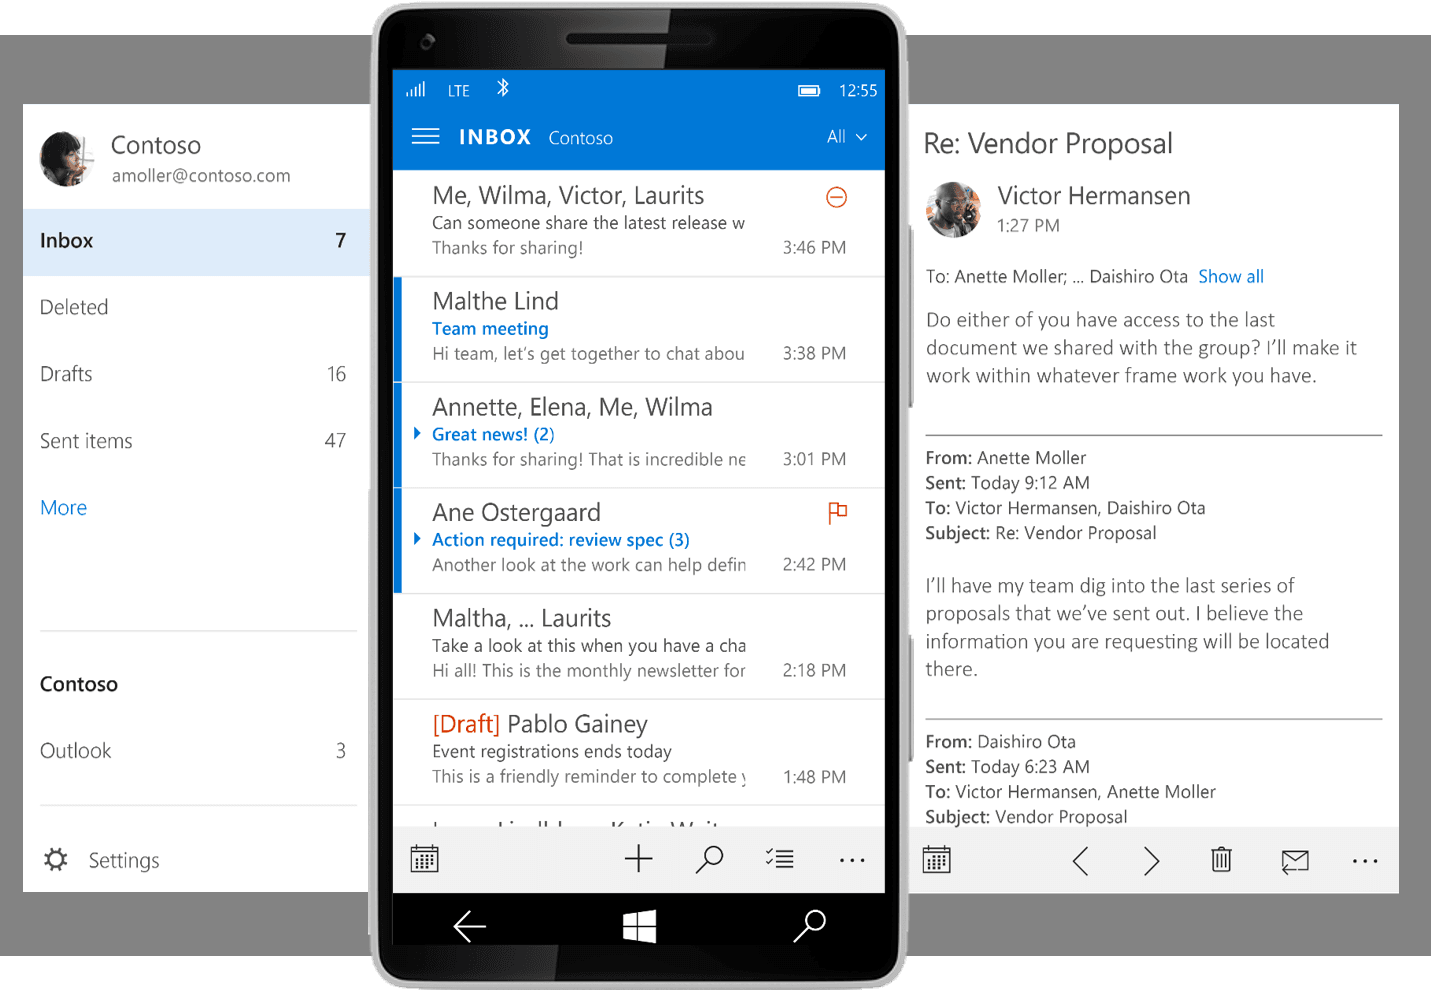Click the flag on Ane Ostergaard email
This screenshot has width=1431, height=990.
[x=837, y=513]
